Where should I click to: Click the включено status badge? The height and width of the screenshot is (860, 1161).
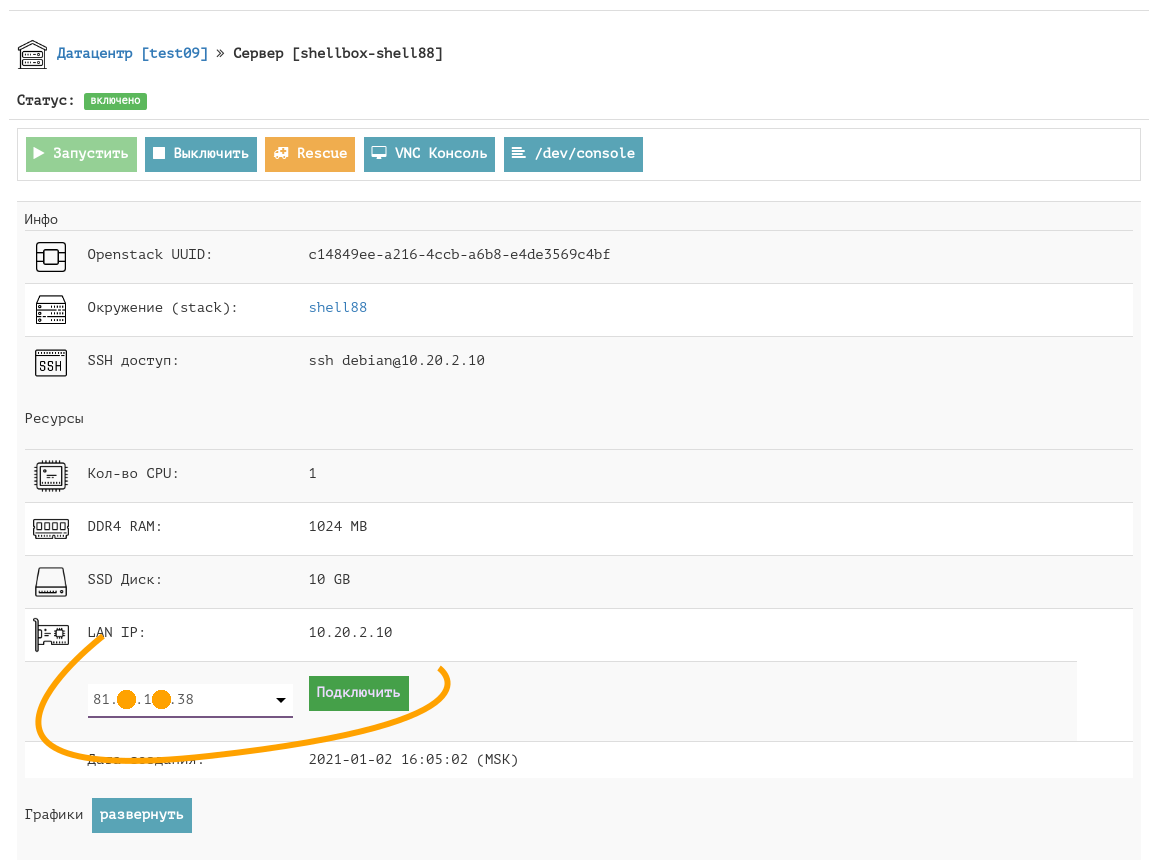click(116, 101)
